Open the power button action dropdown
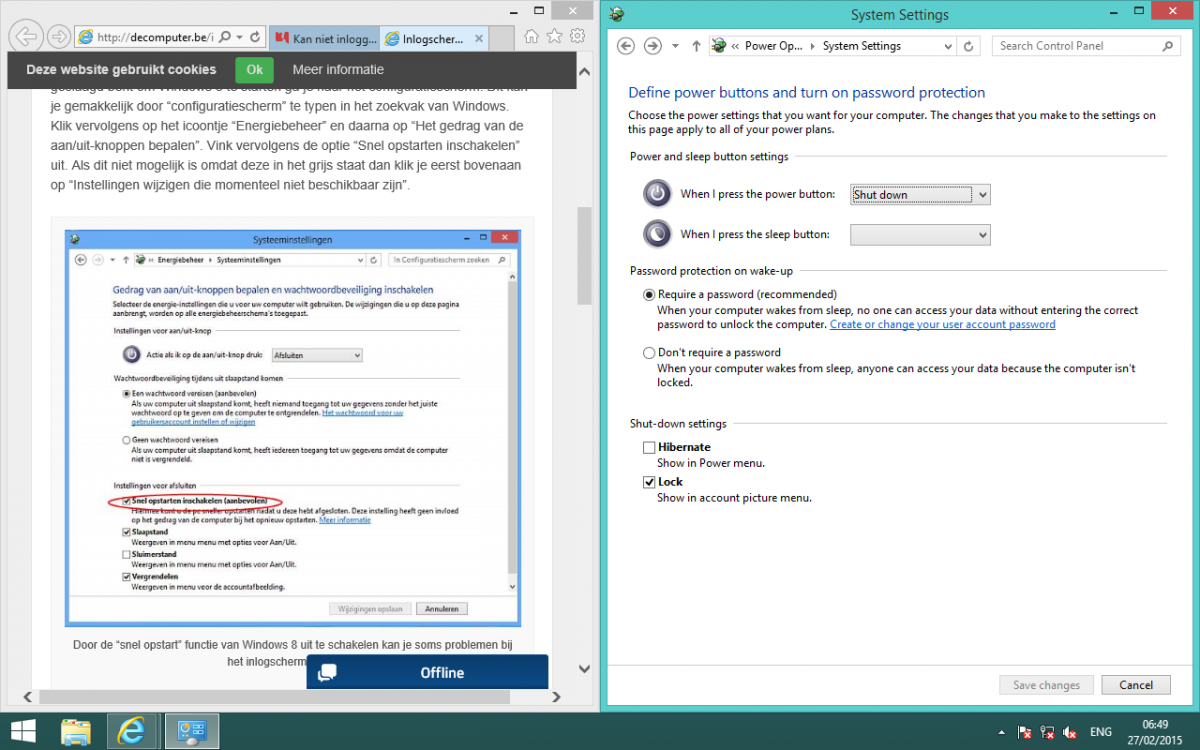The width and height of the screenshot is (1200, 750). pos(920,194)
